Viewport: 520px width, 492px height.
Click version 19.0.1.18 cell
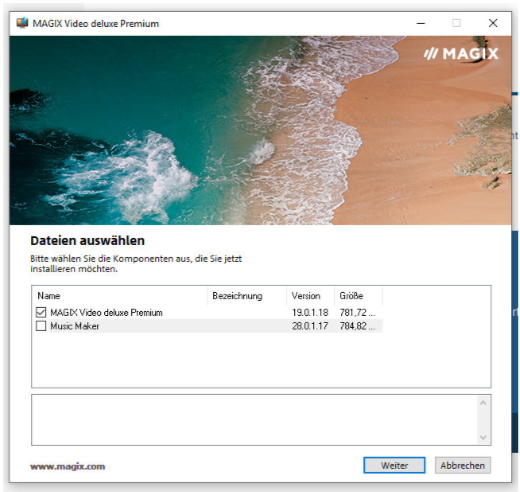click(310, 313)
